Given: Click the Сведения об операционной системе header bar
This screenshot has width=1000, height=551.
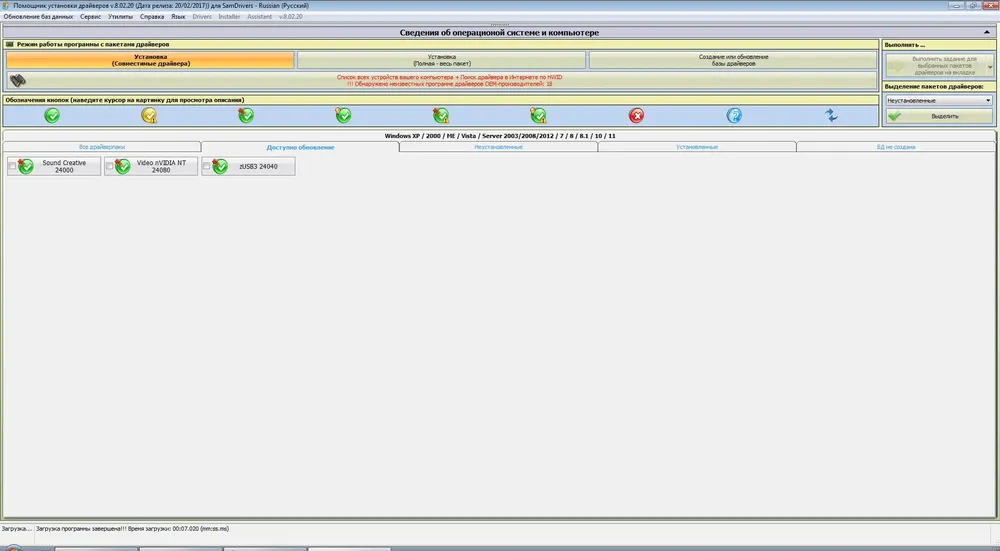Looking at the screenshot, I should click(499, 33).
